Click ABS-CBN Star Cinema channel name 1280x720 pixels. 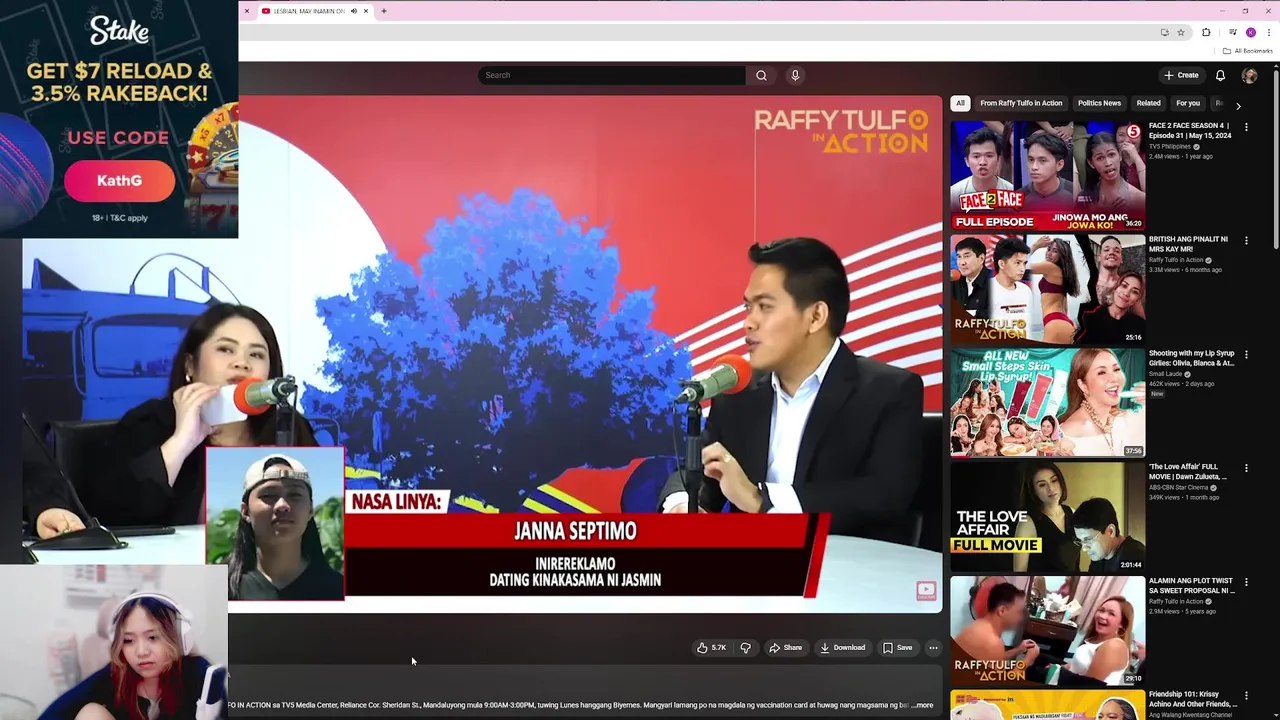[1179, 487]
